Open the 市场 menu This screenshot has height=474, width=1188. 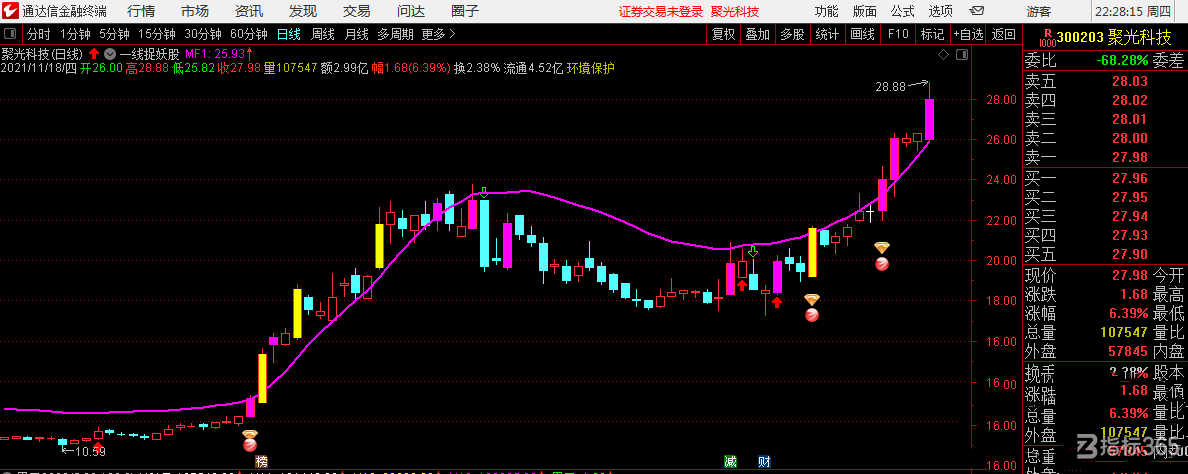[x=195, y=11]
